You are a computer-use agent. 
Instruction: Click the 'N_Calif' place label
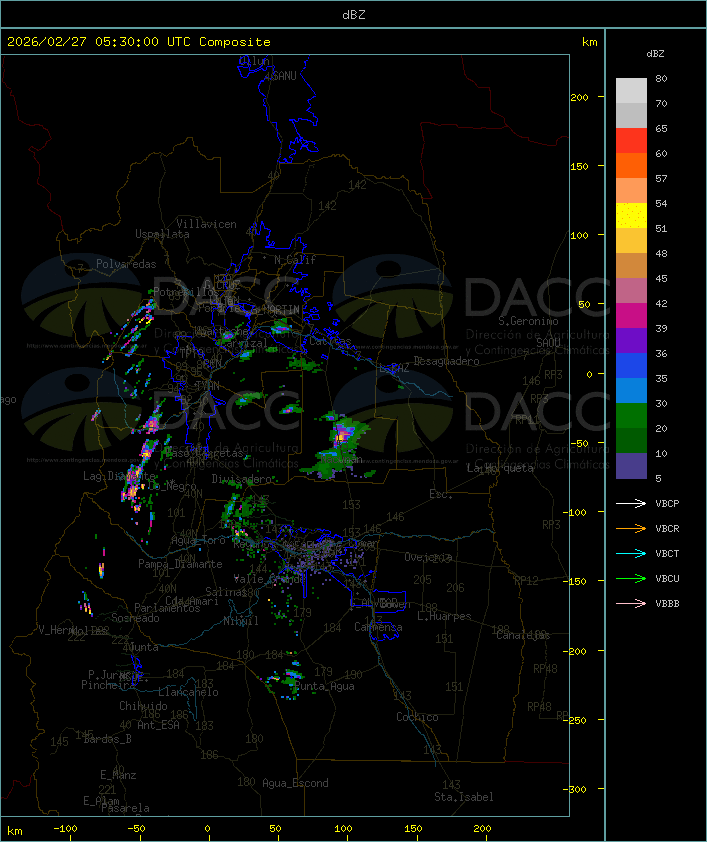click(x=295, y=260)
